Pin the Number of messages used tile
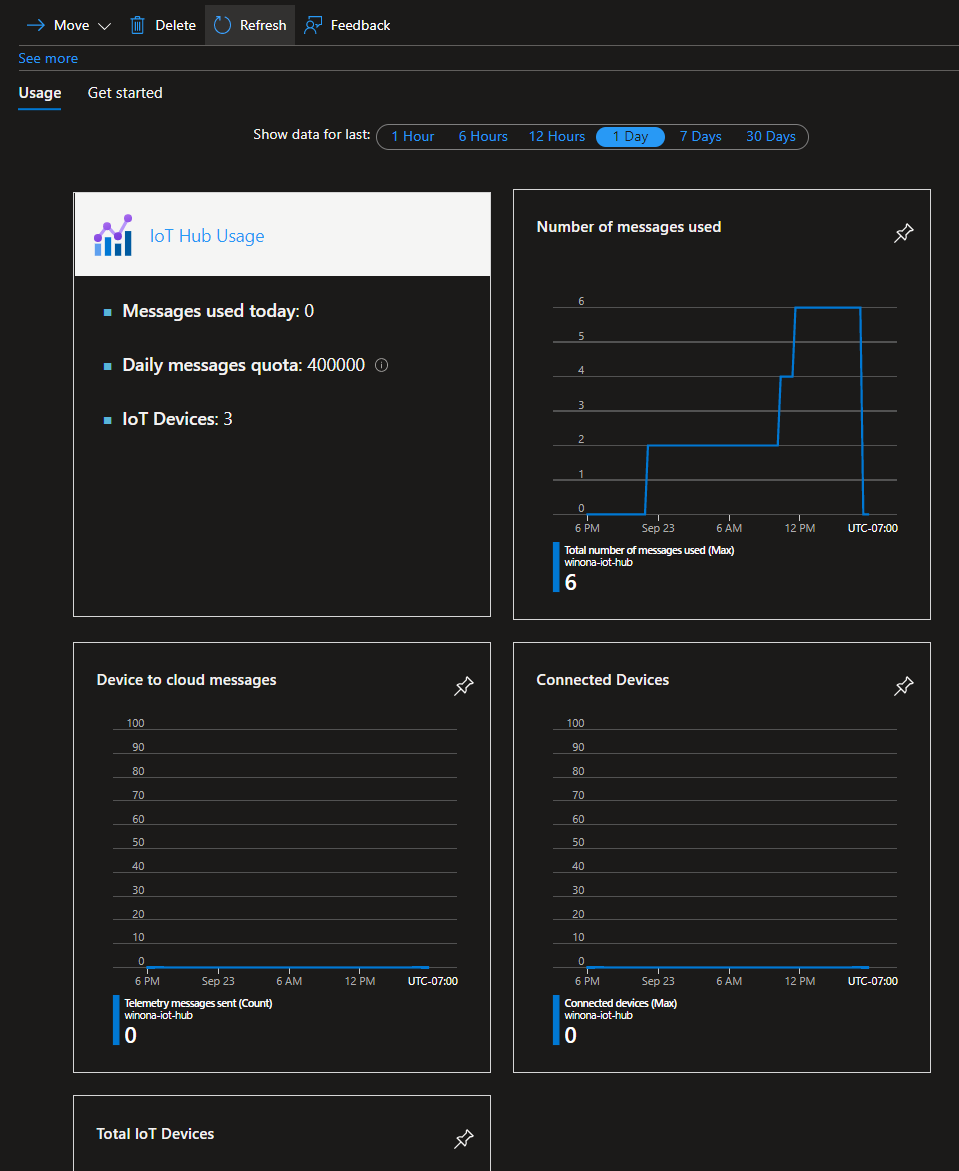 pos(903,232)
